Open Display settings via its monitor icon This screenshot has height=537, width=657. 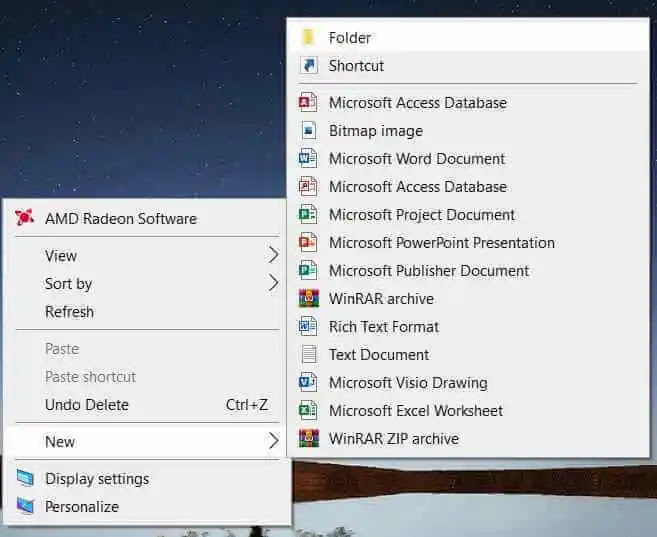point(25,478)
